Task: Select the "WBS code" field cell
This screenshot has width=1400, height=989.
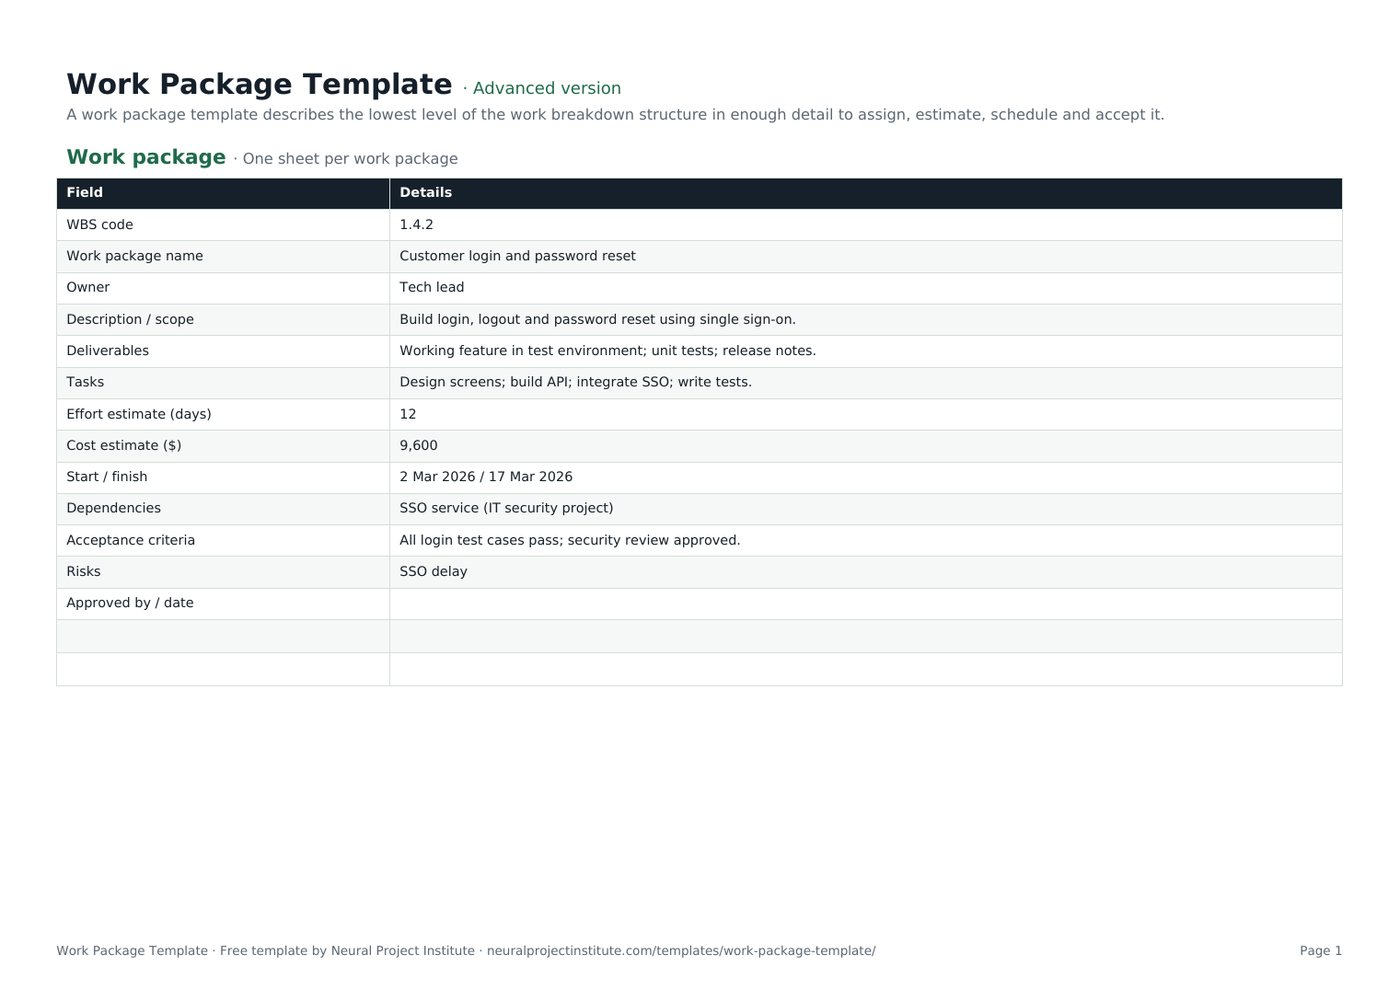Action: pyautogui.click(x=223, y=225)
